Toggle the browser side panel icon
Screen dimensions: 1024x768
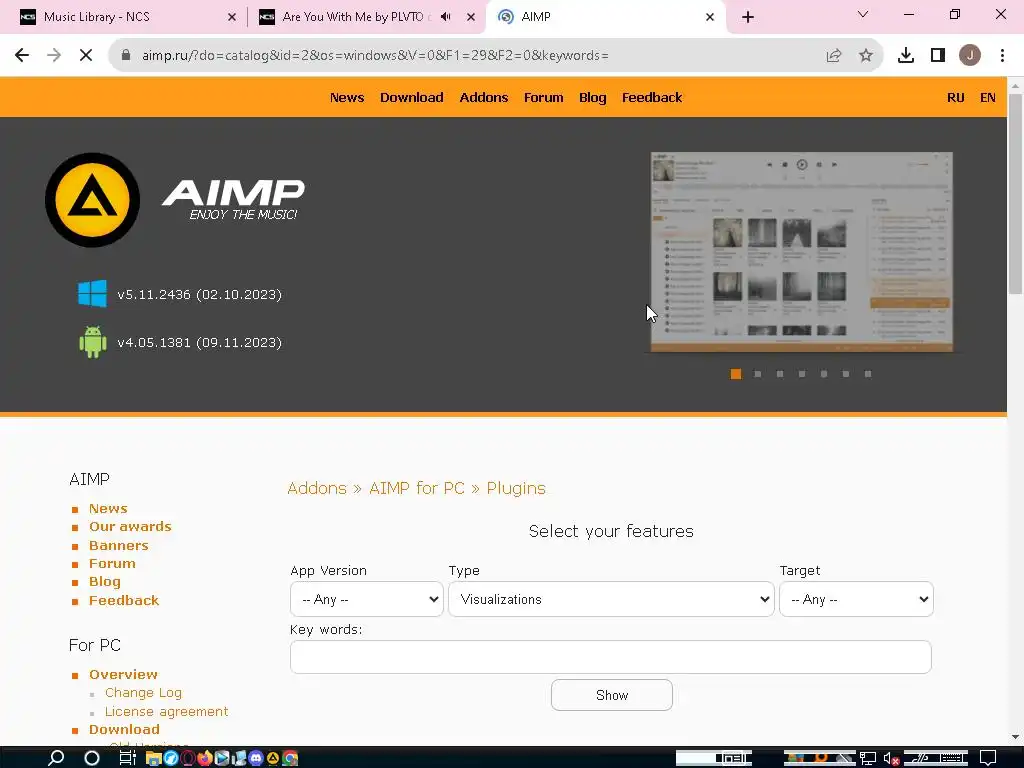(938, 56)
